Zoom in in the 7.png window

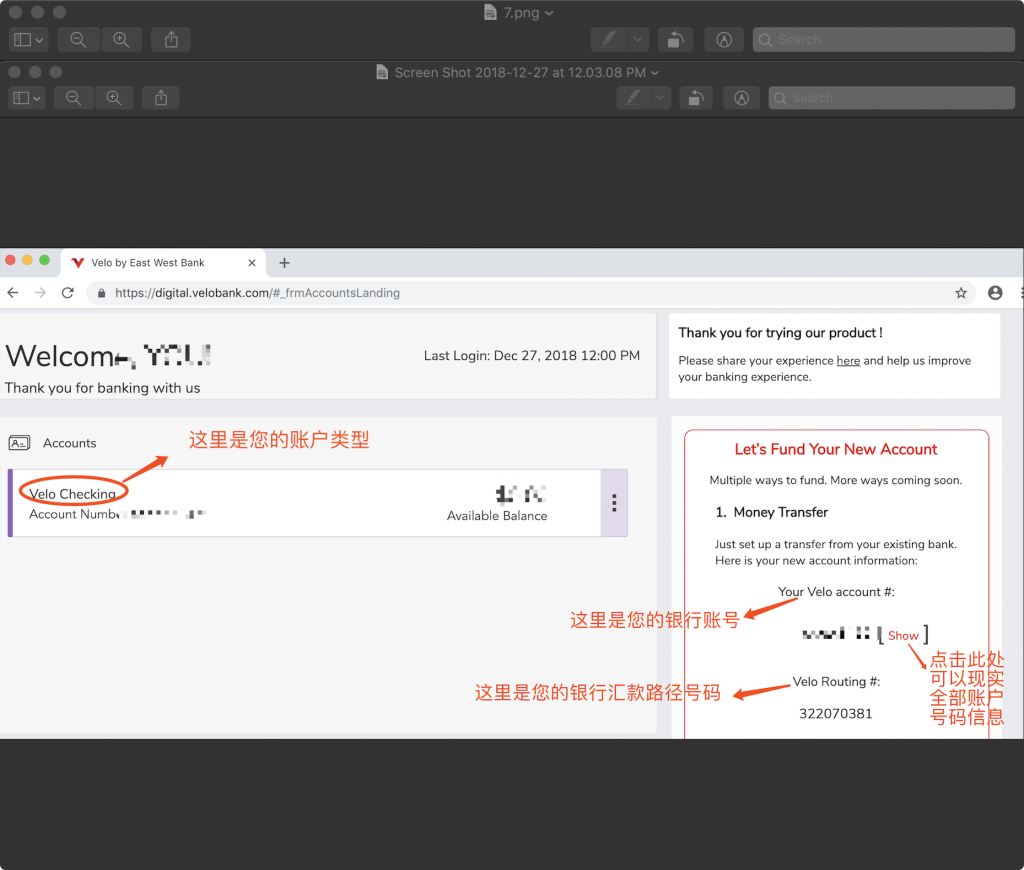click(x=121, y=40)
